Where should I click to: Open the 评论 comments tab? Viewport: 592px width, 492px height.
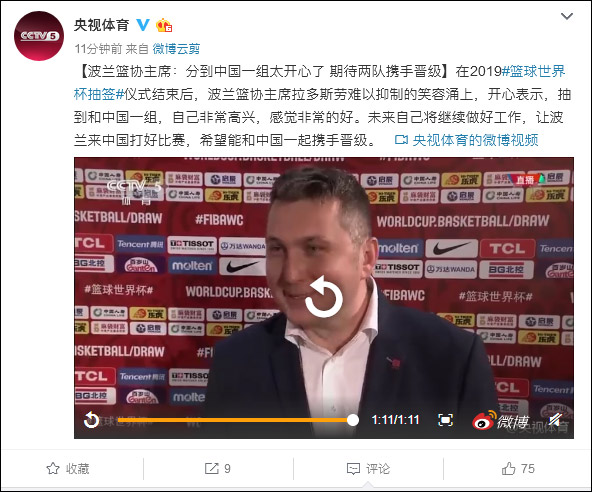[x=368, y=469]
